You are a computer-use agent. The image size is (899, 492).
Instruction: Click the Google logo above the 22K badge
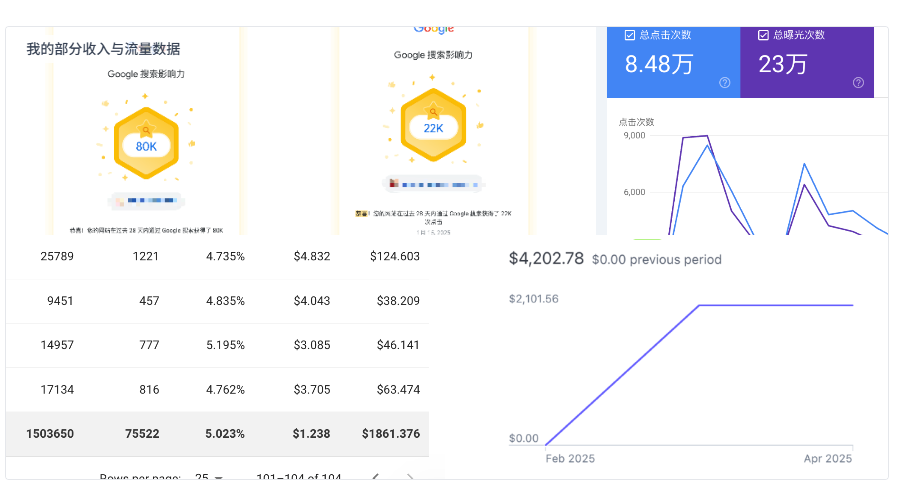click(x=433, y=30)
